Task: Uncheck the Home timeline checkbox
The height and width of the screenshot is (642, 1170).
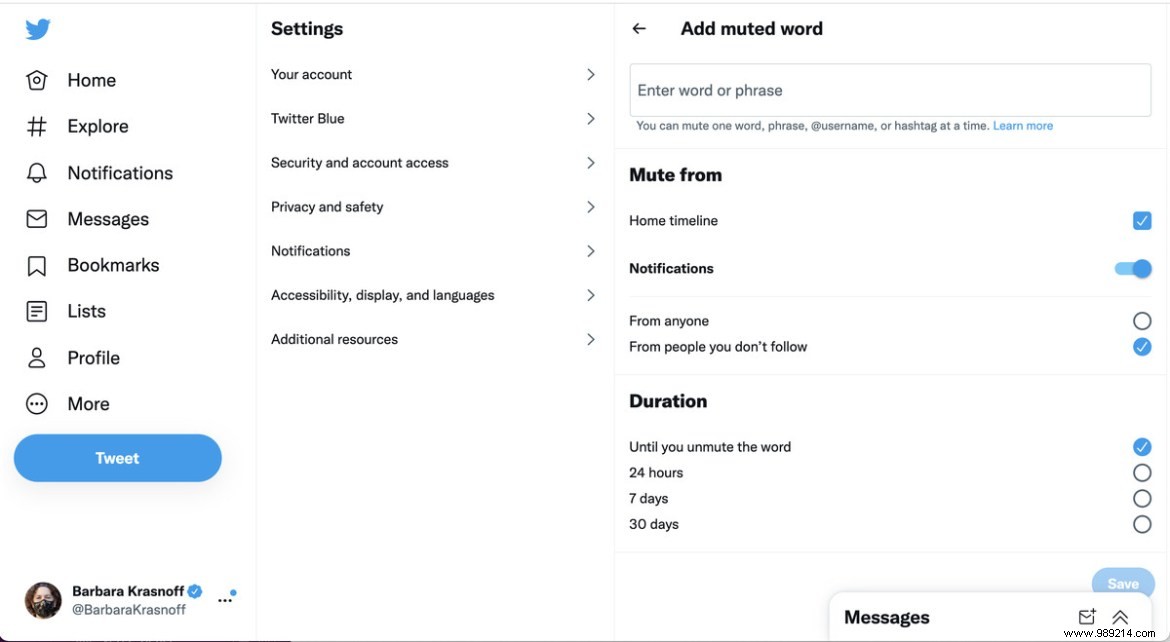Action: tap(1142, 221)
